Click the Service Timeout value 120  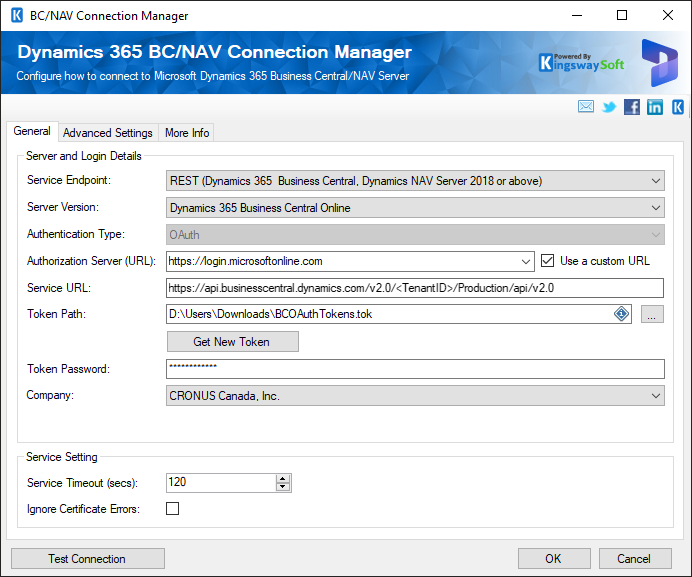pos(177,482)
